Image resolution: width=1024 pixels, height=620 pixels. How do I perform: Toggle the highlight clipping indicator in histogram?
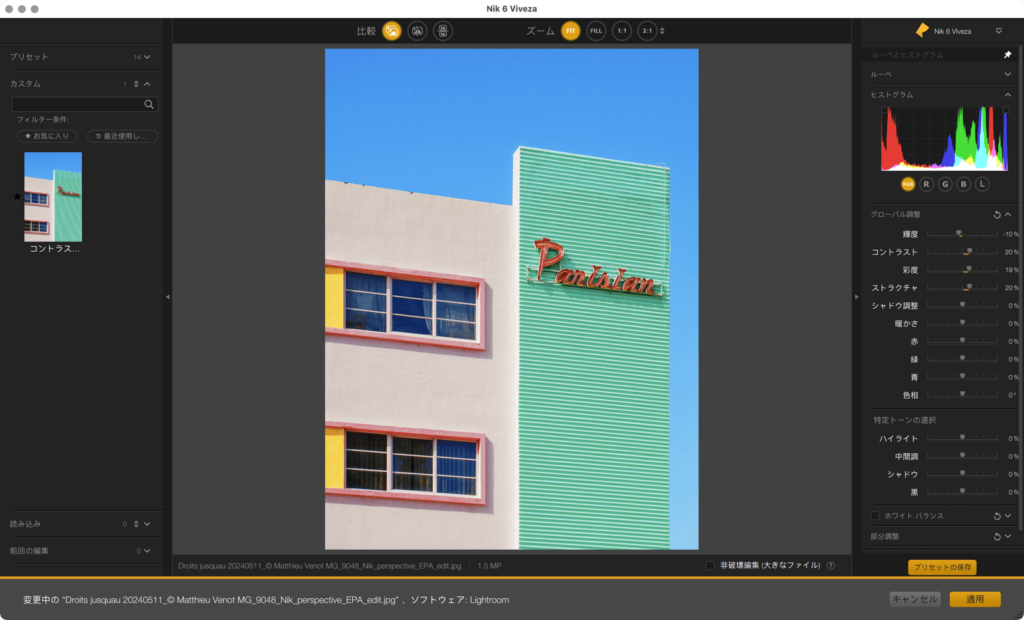1006,110
